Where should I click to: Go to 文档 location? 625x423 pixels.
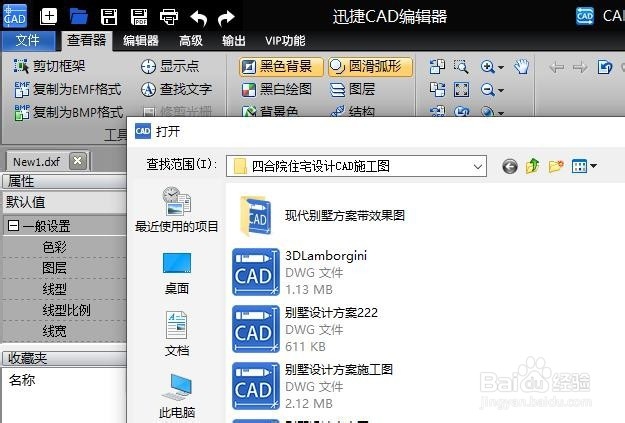pos(177,334)
